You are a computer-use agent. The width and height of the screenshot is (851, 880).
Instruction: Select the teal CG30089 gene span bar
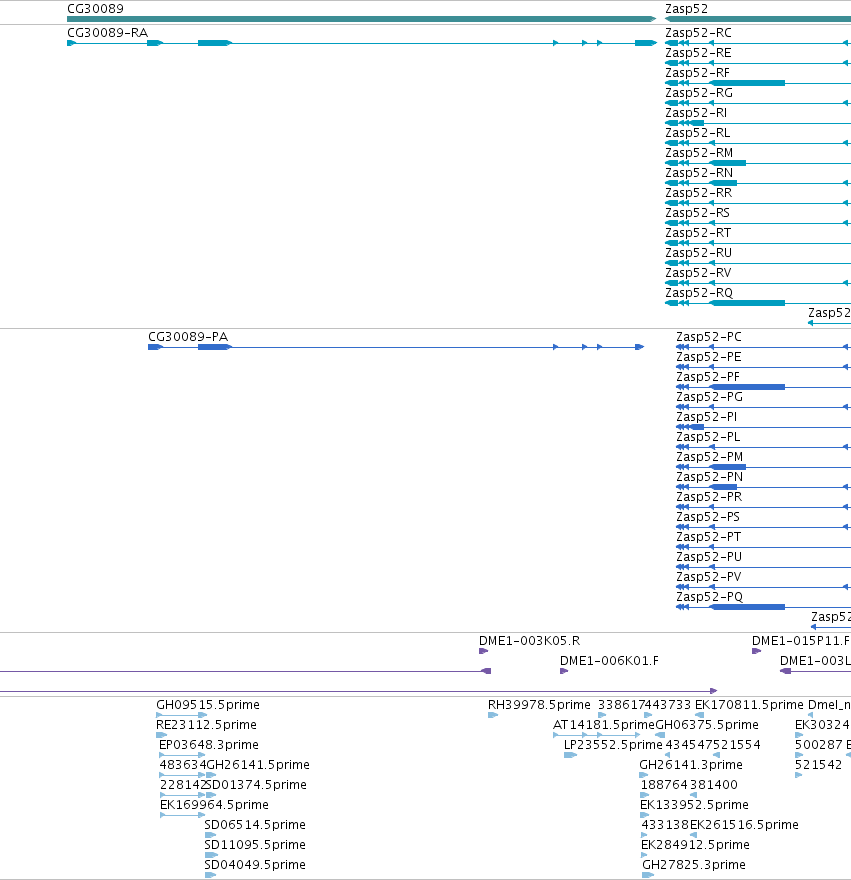362,19
